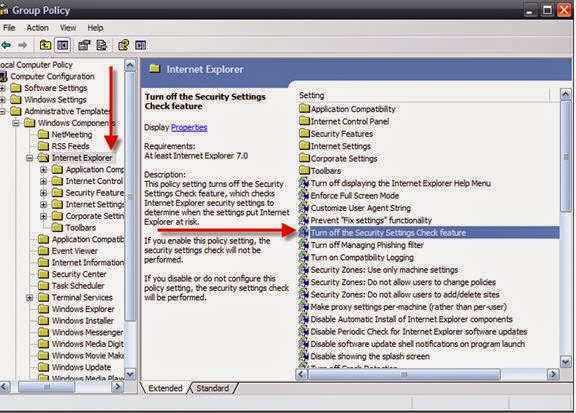Click the Export List toolbar icon

pos(101,45)
